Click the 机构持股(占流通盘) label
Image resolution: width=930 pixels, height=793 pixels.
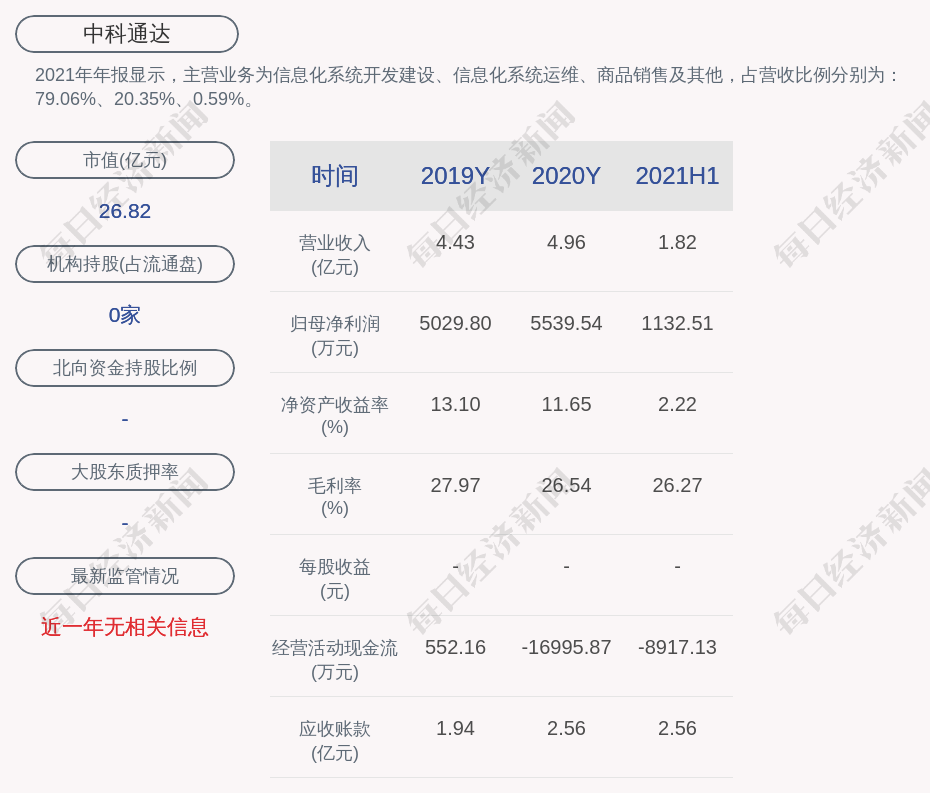125,264
